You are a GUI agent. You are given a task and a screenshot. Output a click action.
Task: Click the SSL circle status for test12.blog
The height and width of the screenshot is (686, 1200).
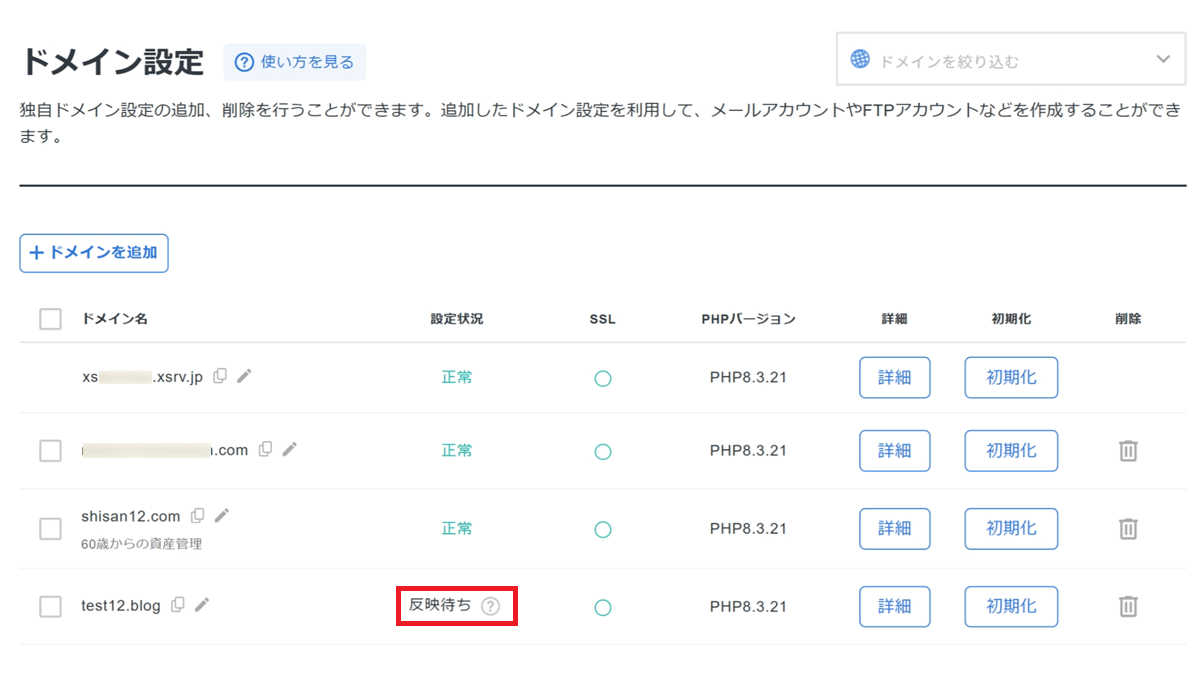[x=602, y=607]
